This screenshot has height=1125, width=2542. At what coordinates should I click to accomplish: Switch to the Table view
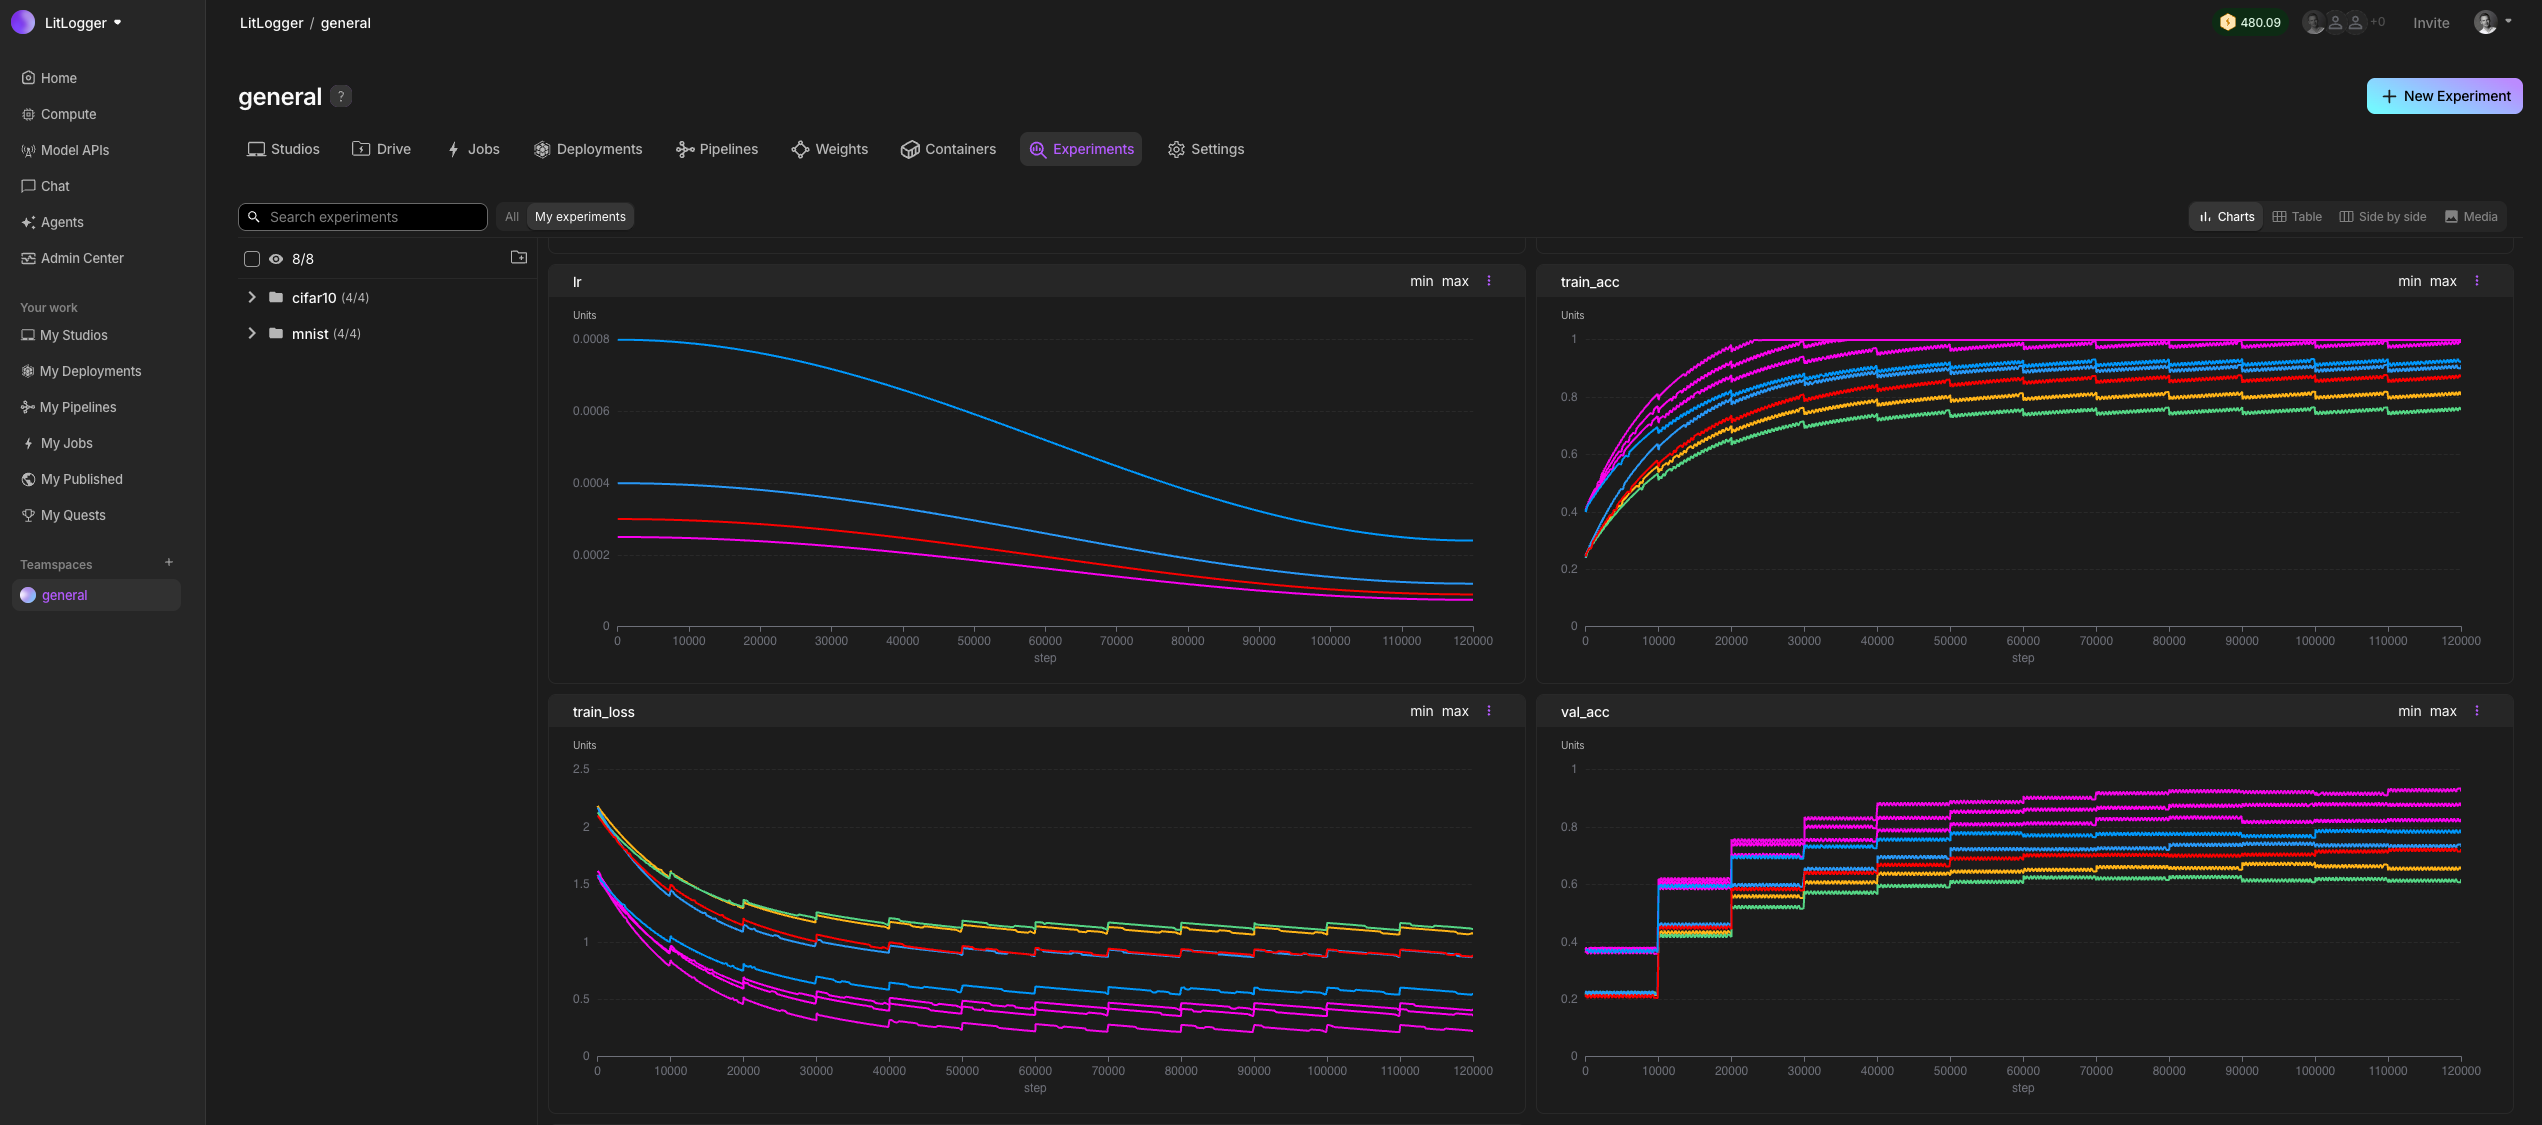click(2297, 217)
